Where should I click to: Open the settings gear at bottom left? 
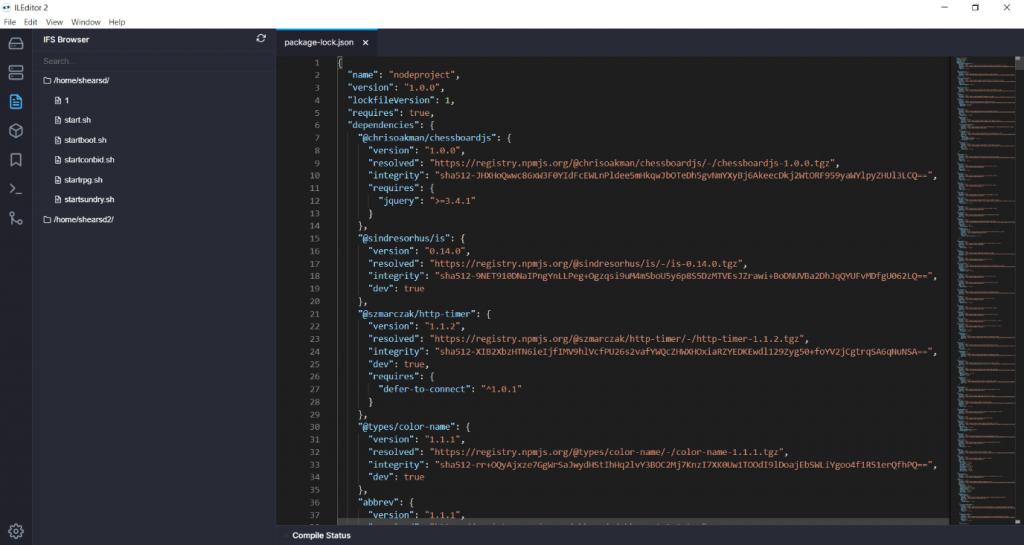[x=15, y=531]
